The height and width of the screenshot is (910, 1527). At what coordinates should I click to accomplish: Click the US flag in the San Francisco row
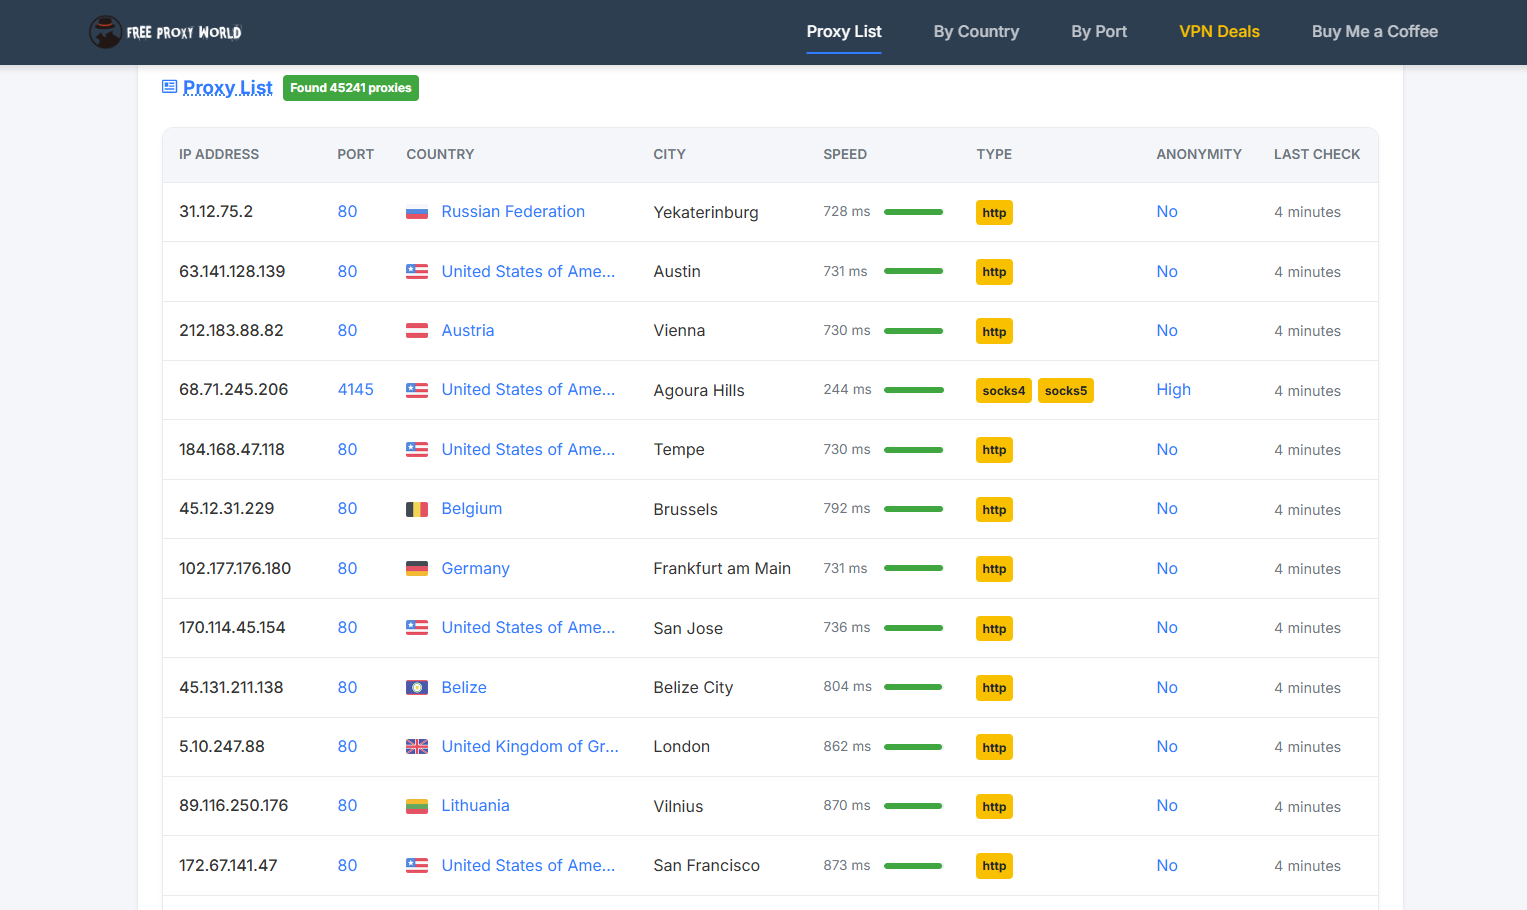417,865
